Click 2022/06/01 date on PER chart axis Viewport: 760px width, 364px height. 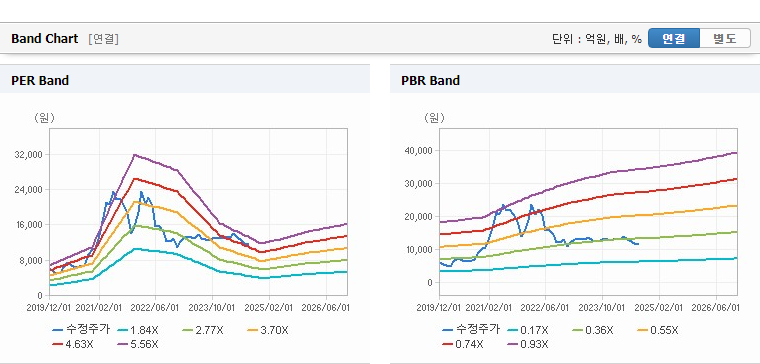coord(155,308)
